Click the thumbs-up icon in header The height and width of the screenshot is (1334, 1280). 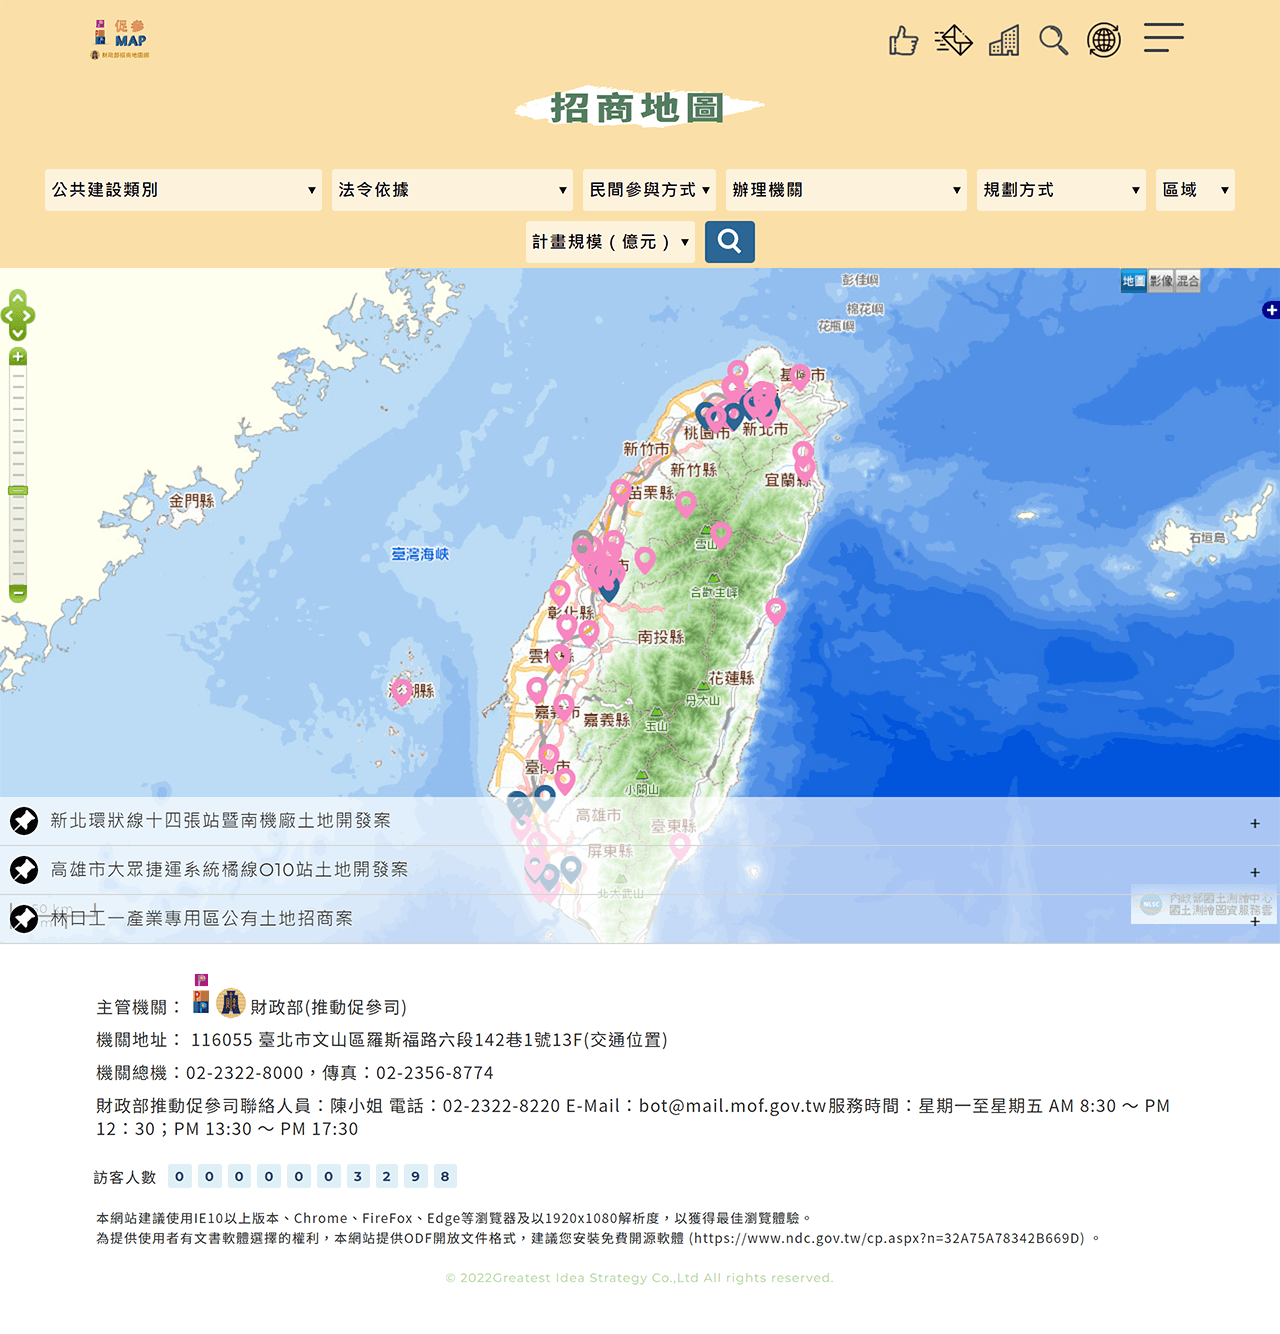tap(903, 40)
